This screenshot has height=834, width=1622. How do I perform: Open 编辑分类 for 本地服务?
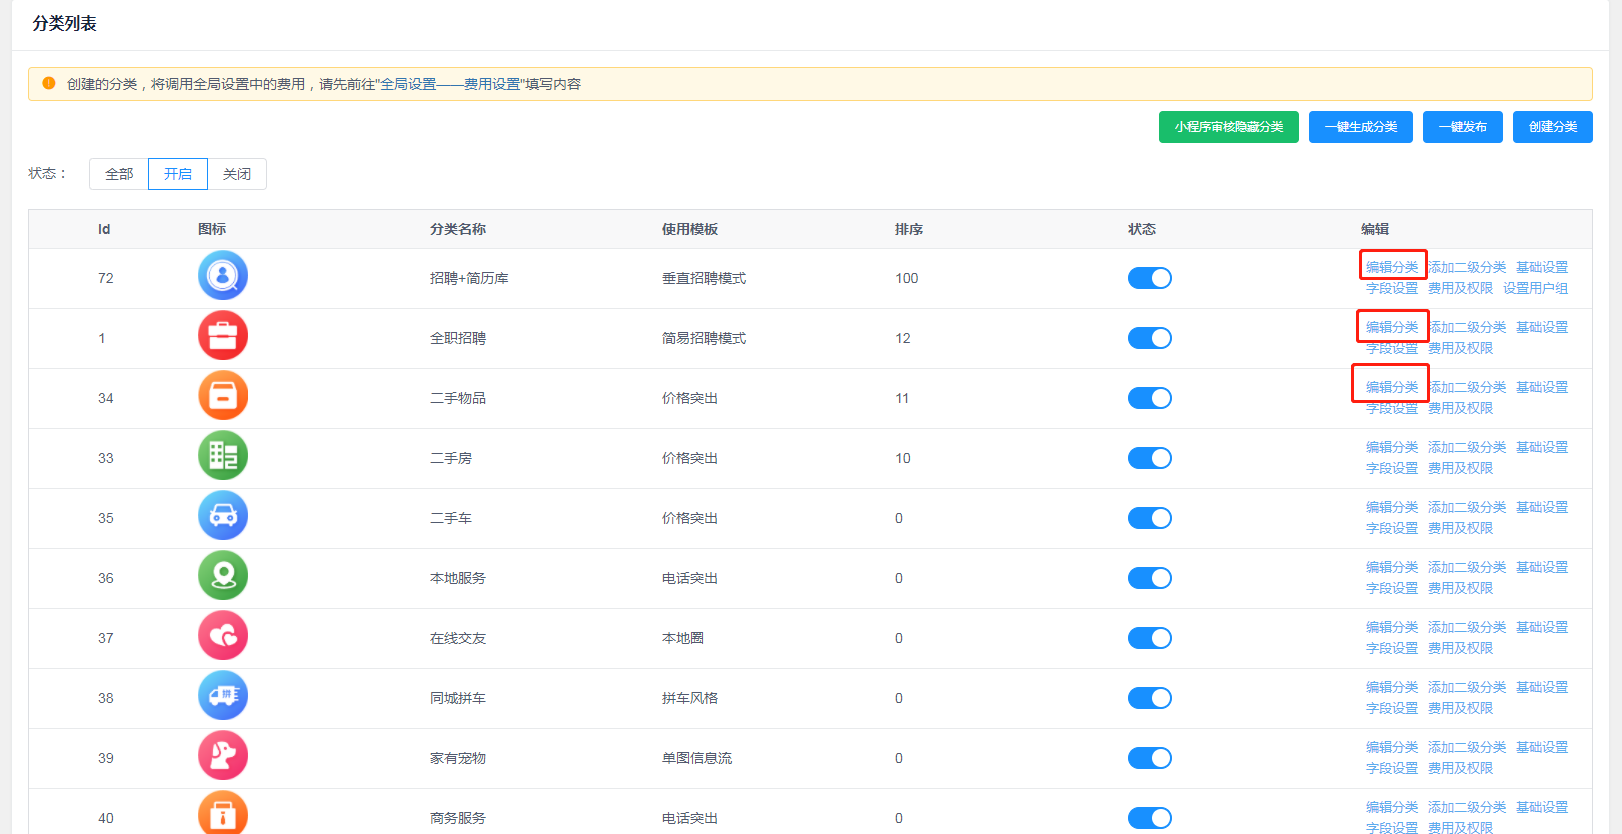tap(1392, 567)
